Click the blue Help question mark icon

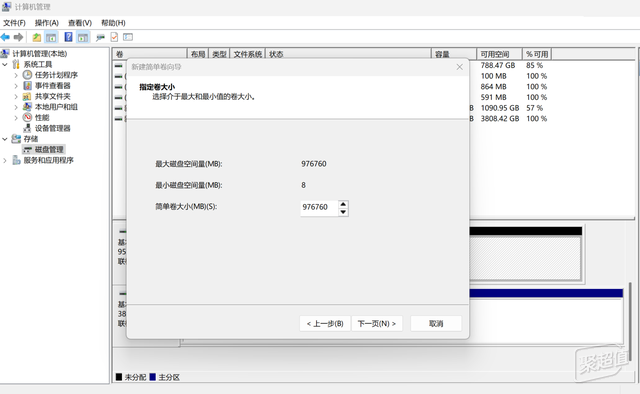coord(68,37)
